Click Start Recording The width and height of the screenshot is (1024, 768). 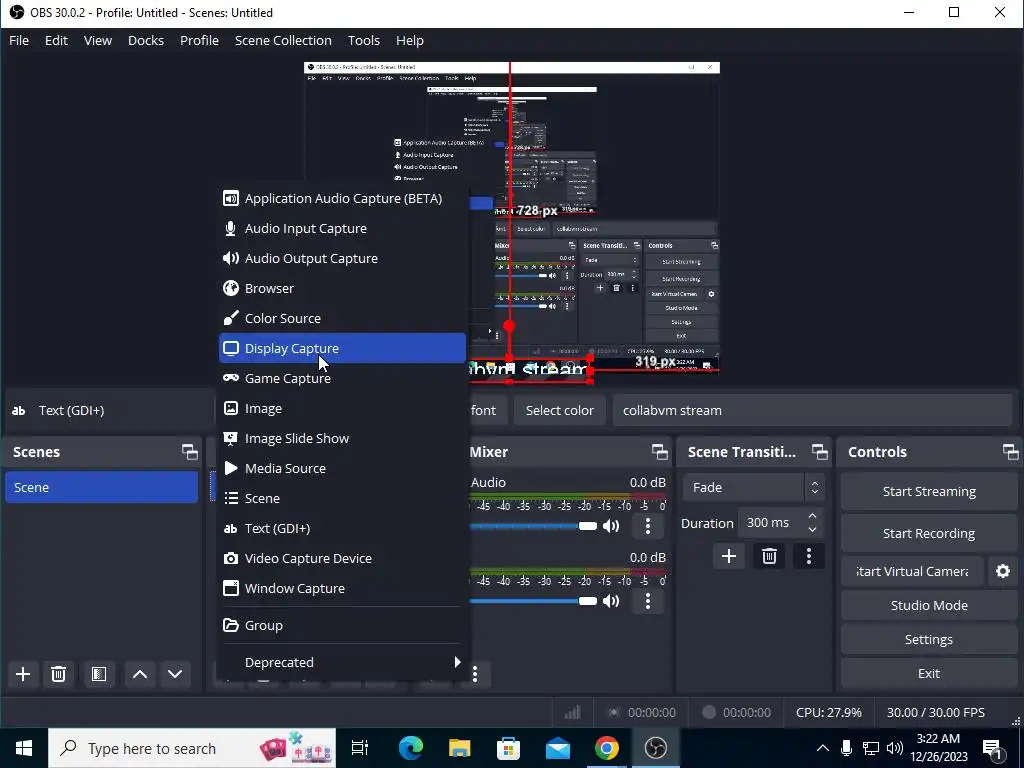(x=929, y=534)
